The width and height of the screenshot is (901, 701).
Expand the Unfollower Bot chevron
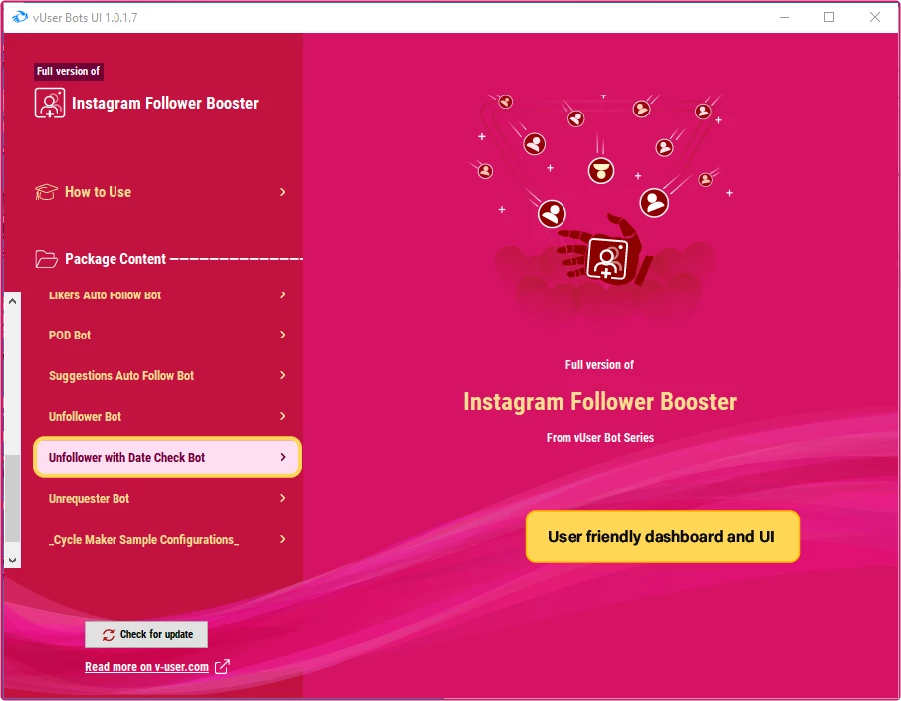283,416
